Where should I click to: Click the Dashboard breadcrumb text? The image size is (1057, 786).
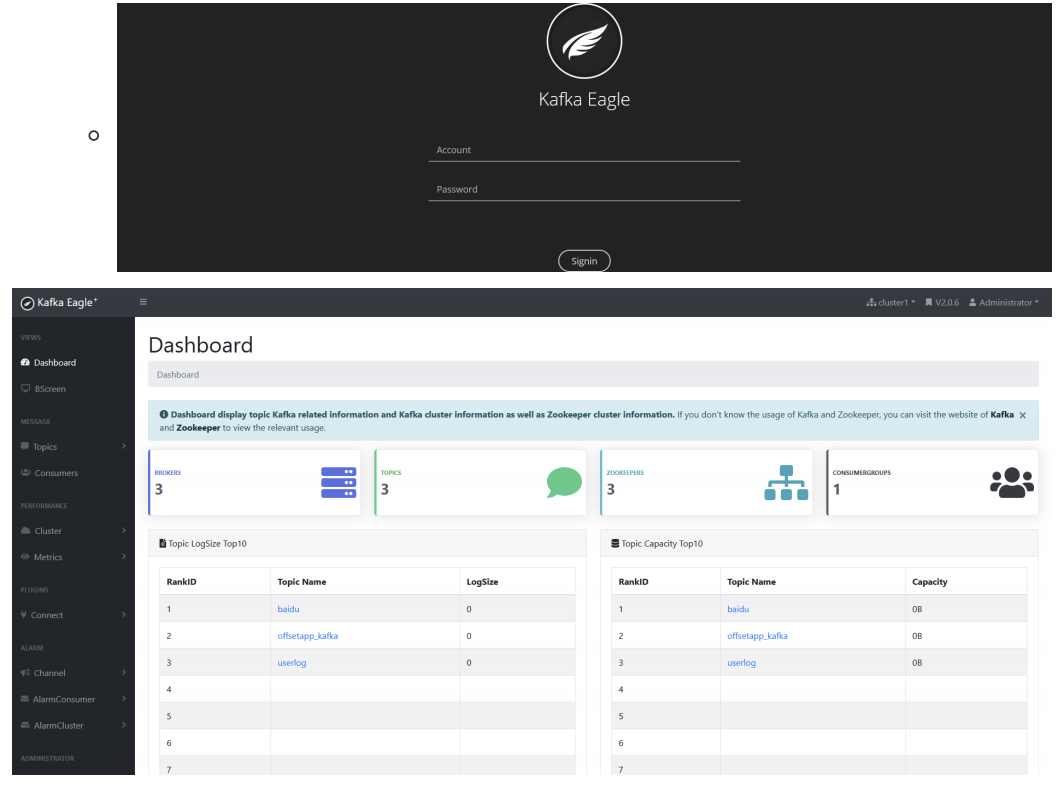click(178, 375)
